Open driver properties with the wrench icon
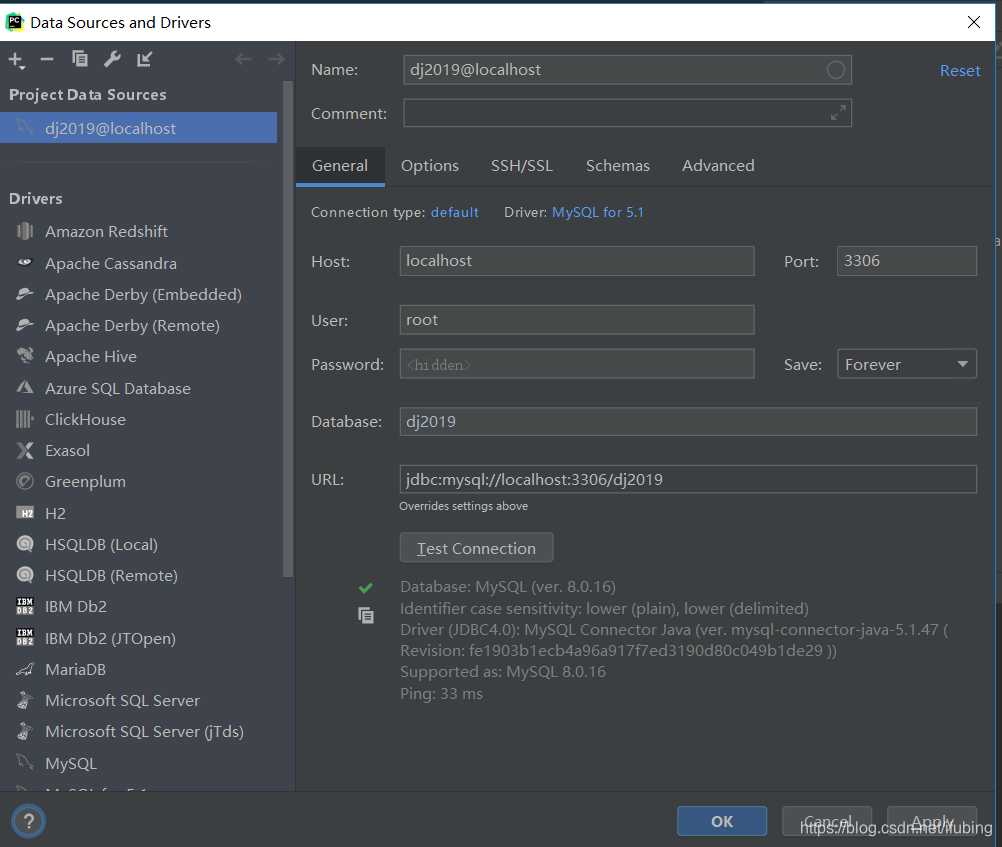Image resolution: width=1002 pixels, height=847 pixels. point(112,59)
